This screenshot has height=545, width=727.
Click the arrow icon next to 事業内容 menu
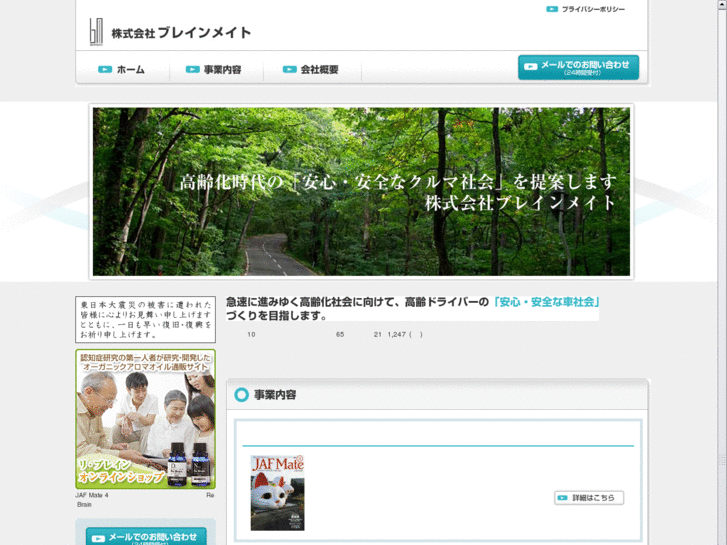192,70
